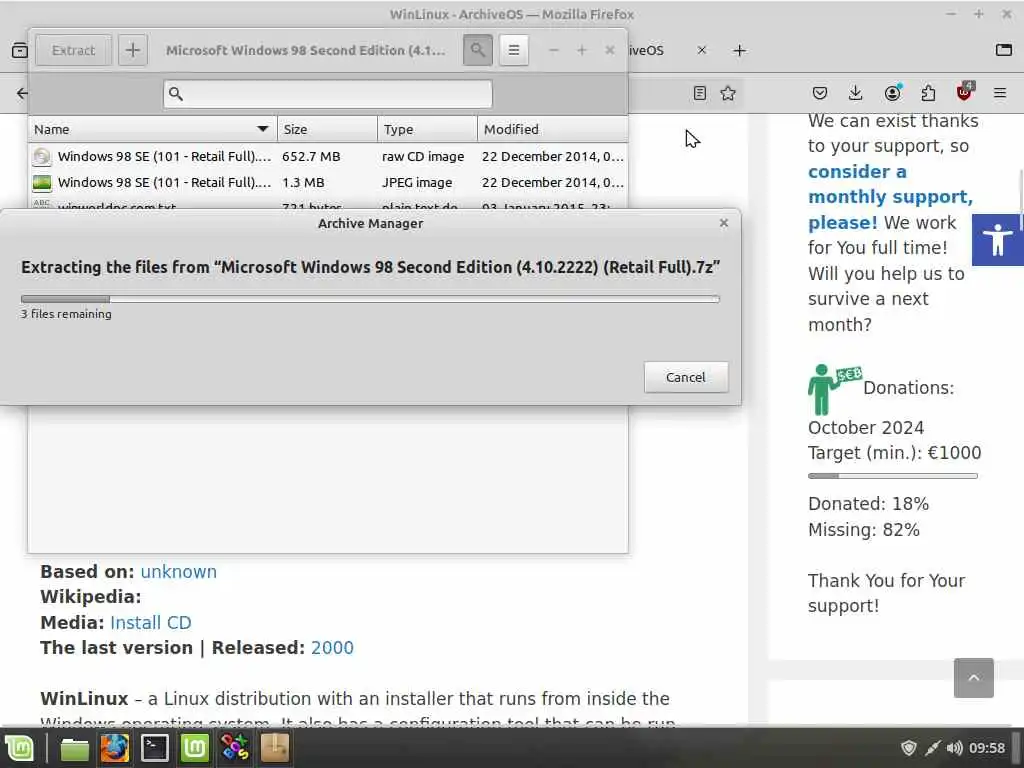Go back in Firefox
This screenshot has width=1024, height=768.
point(22,93)
